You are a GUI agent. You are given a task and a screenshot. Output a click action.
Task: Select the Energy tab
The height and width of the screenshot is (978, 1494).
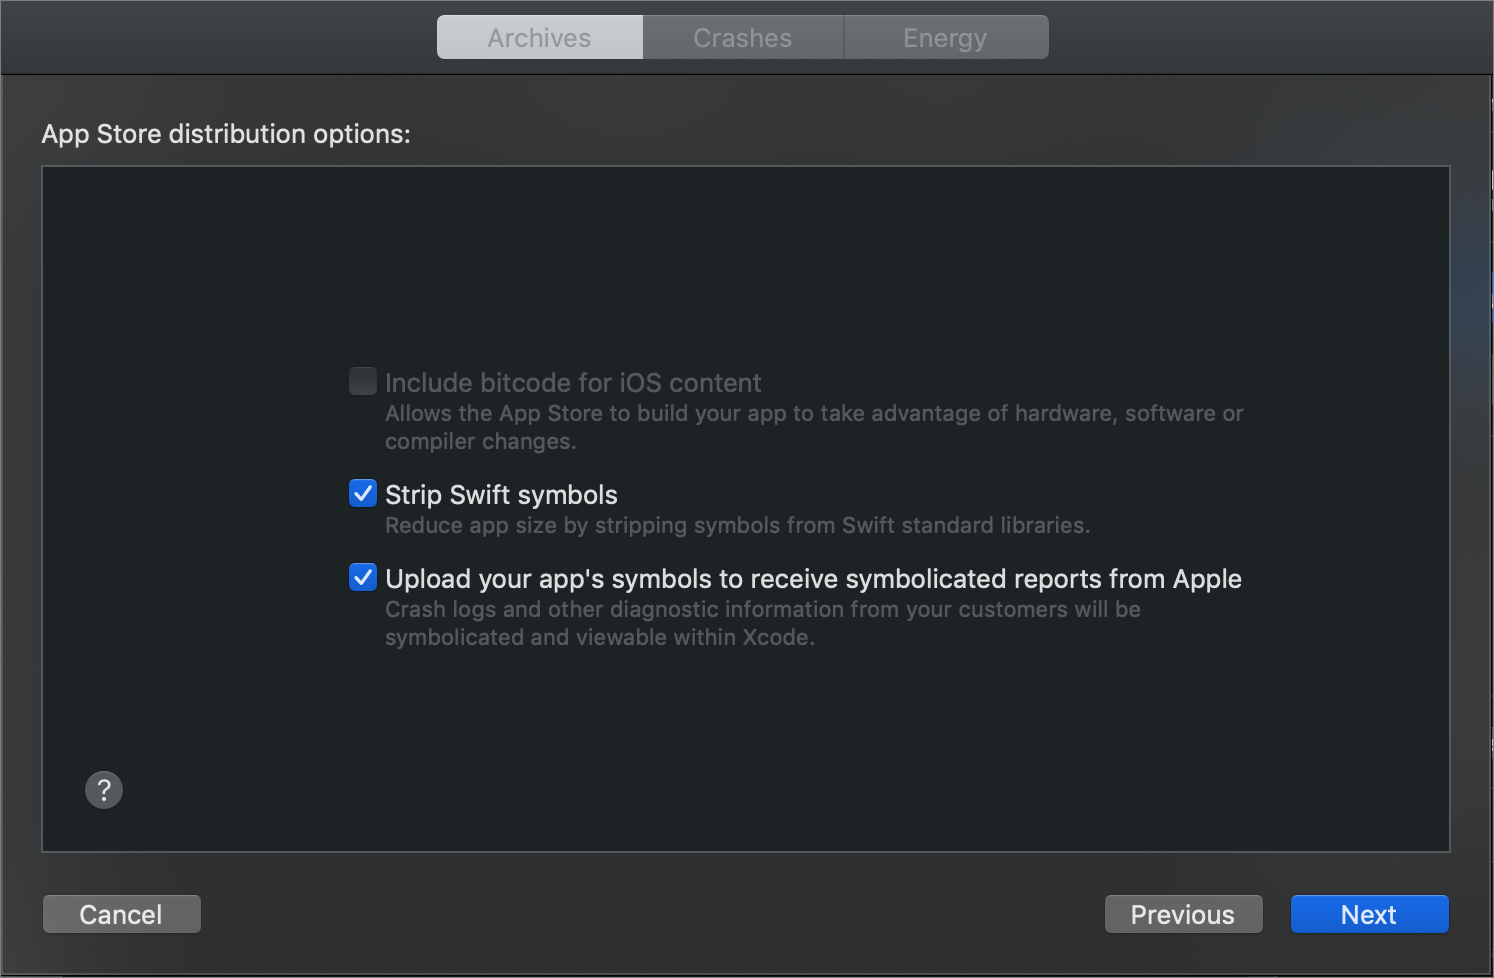click(945, 38)
